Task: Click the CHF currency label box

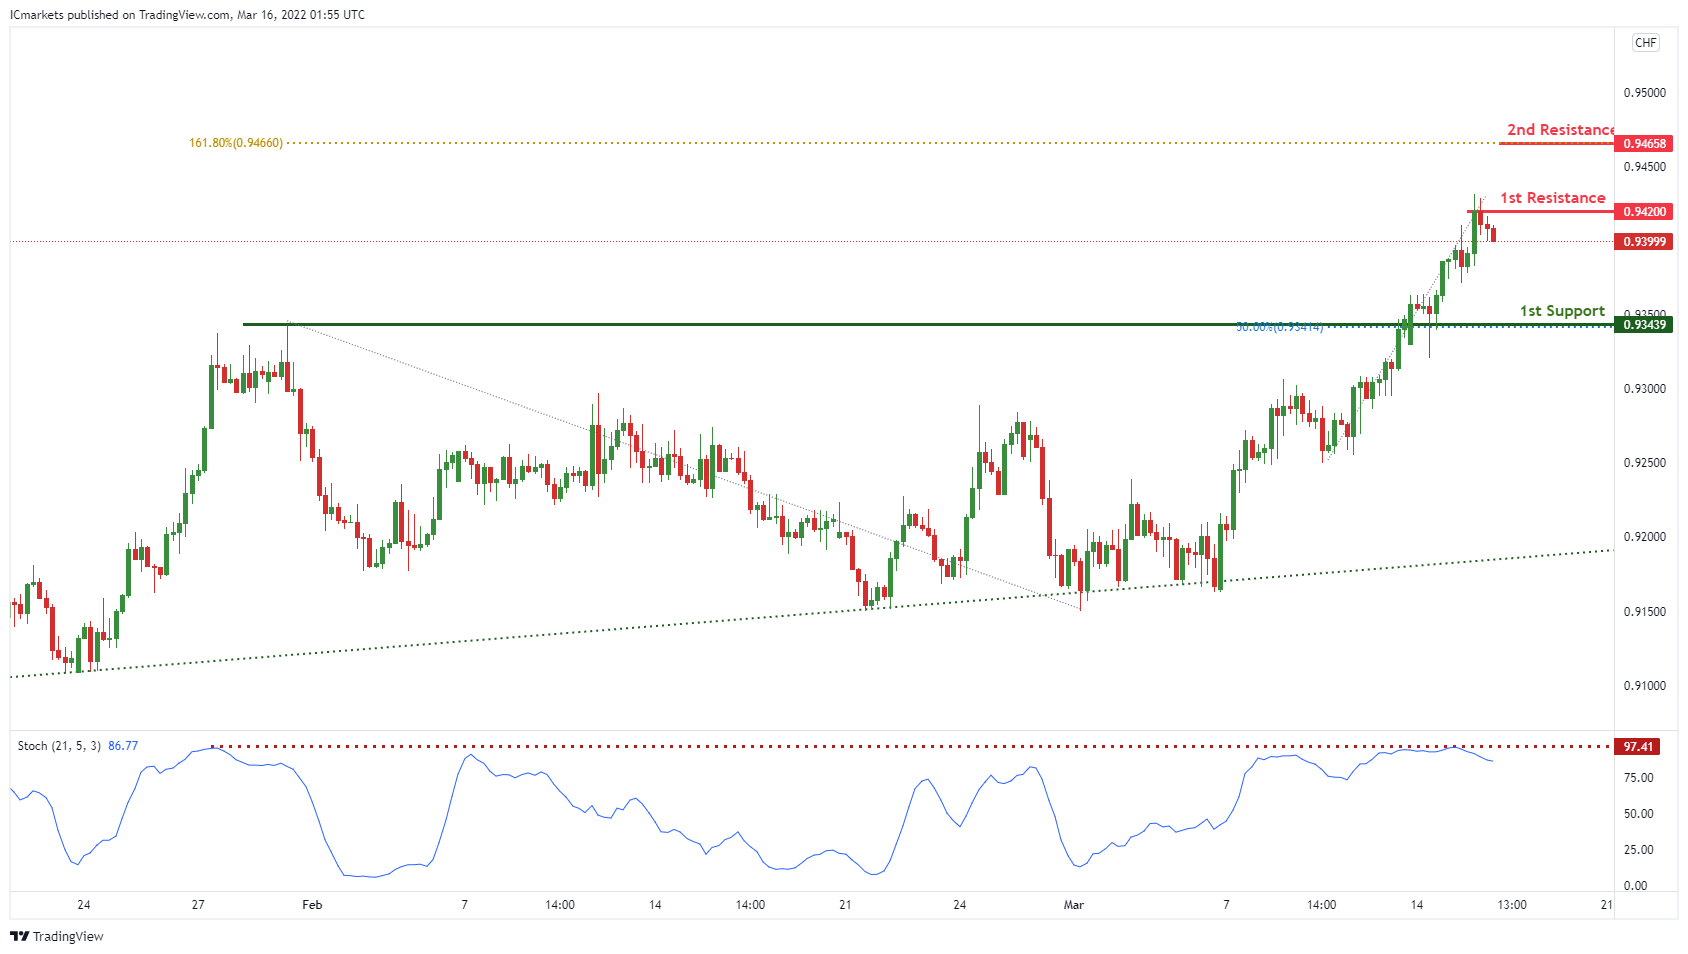Action: [x=1645, y=43]
